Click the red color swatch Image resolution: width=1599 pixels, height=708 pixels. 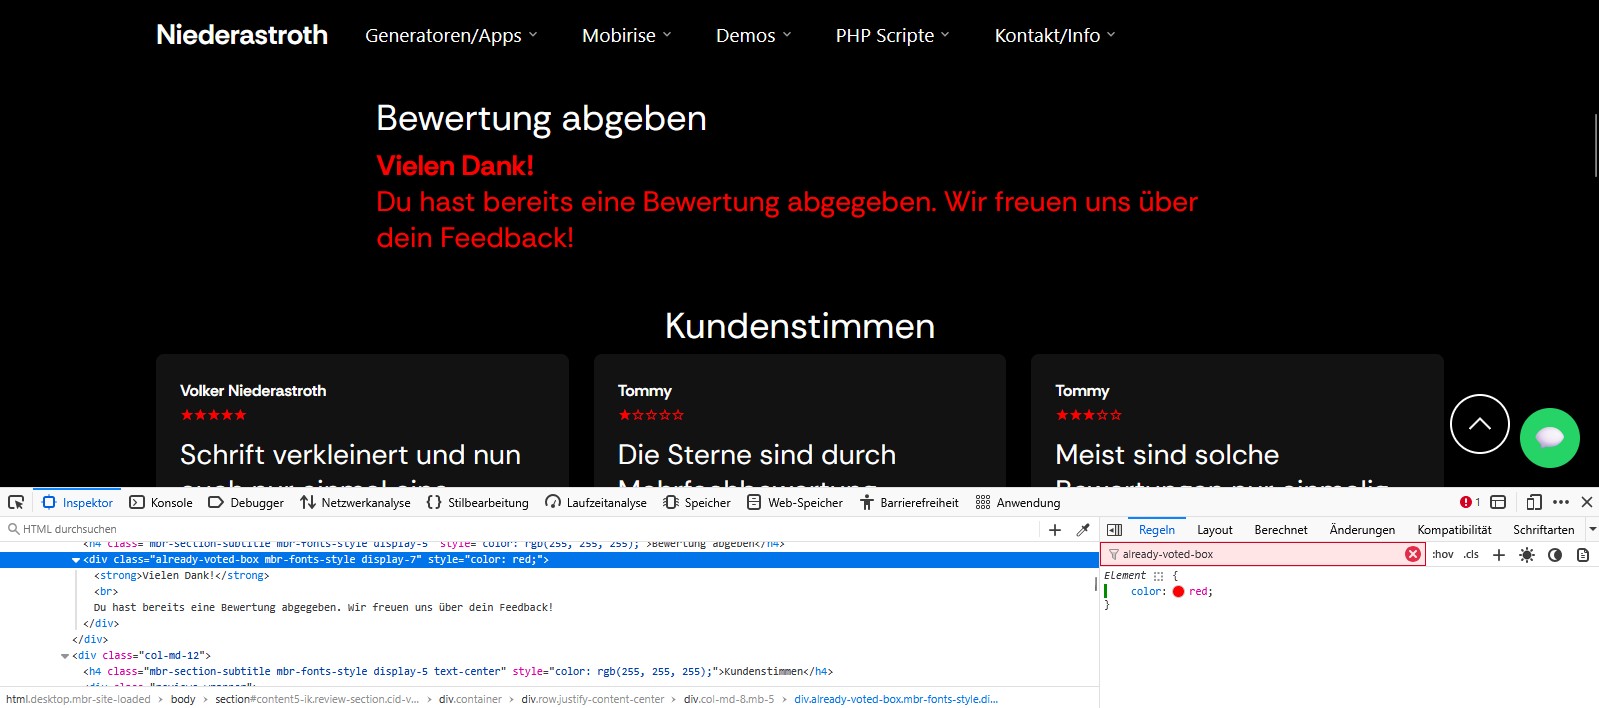(x=1178, y=592)
